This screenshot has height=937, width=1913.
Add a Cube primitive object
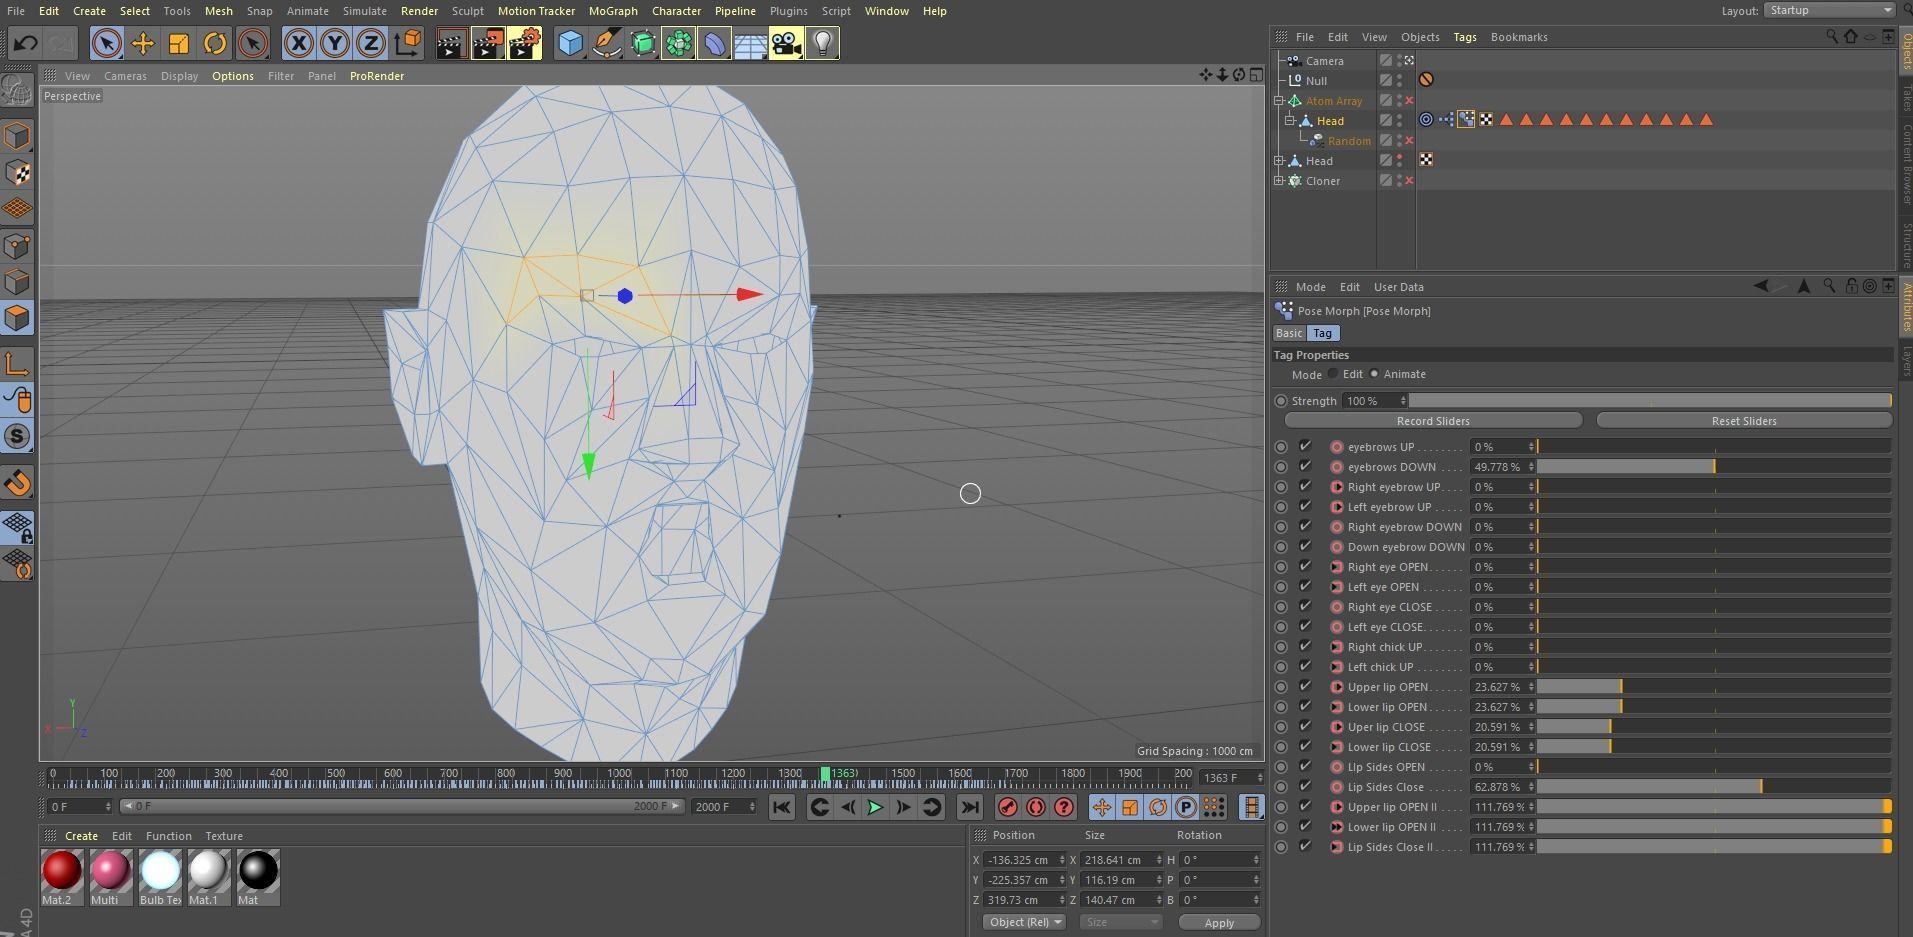(570, 43)
